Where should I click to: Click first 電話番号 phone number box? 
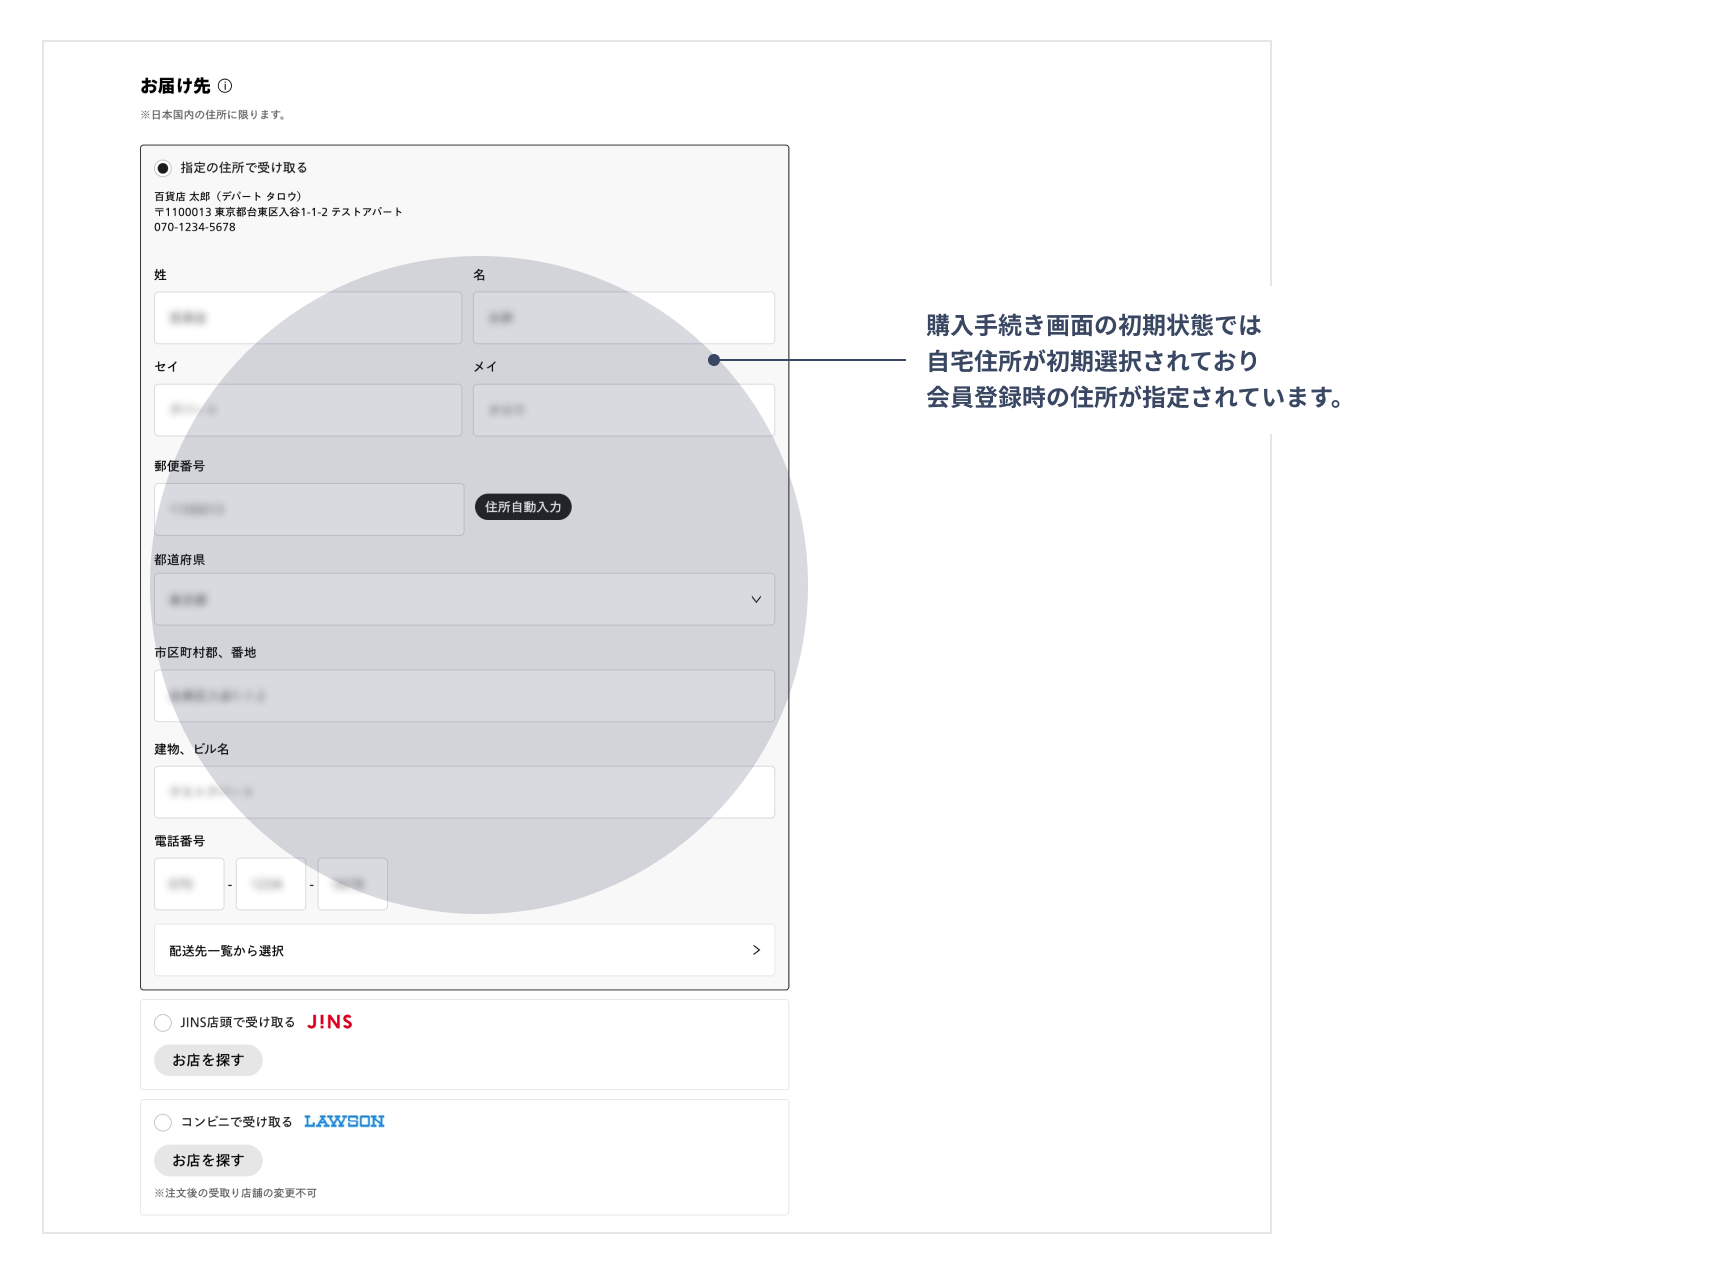189,884
